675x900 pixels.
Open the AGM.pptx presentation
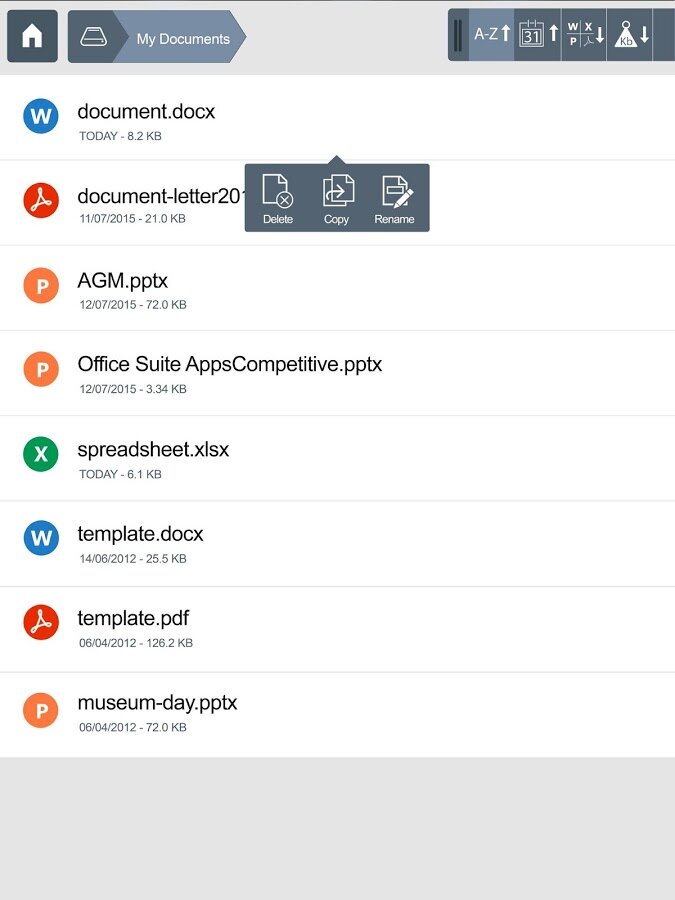pos(123,282)
